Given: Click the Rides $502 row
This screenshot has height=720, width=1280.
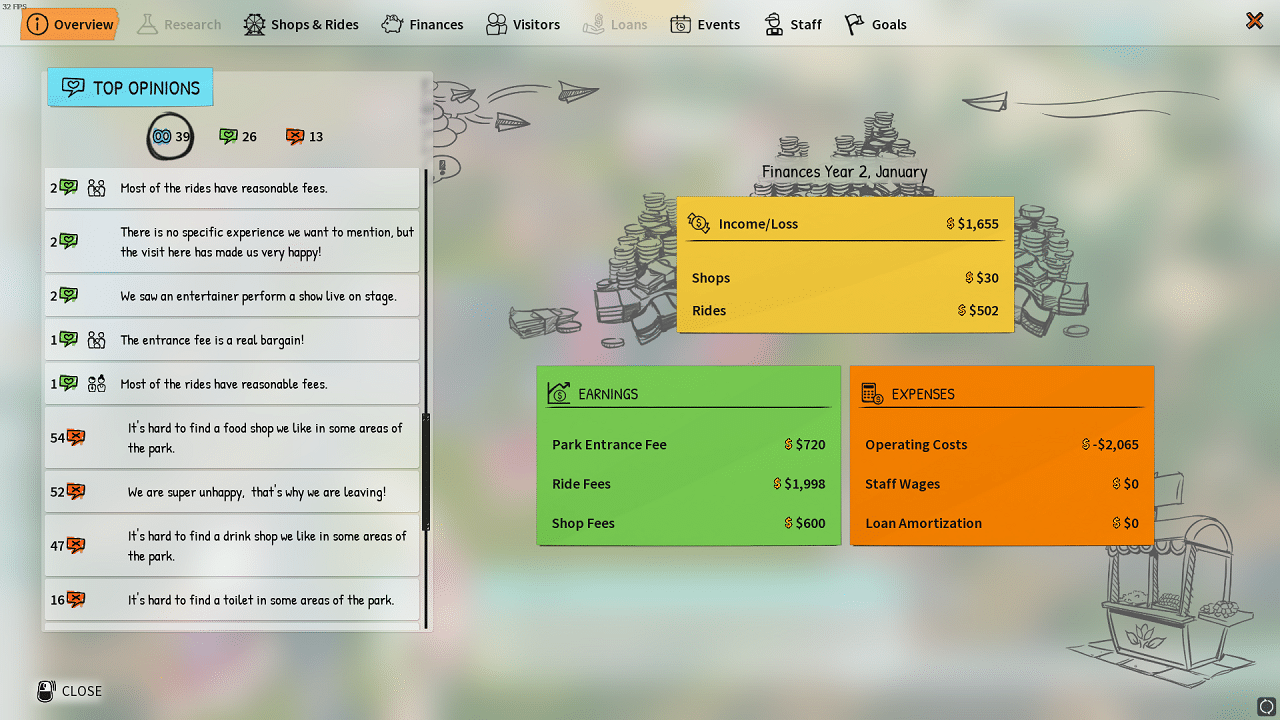Looking at the screenshot, I should [x=845, y=310].
